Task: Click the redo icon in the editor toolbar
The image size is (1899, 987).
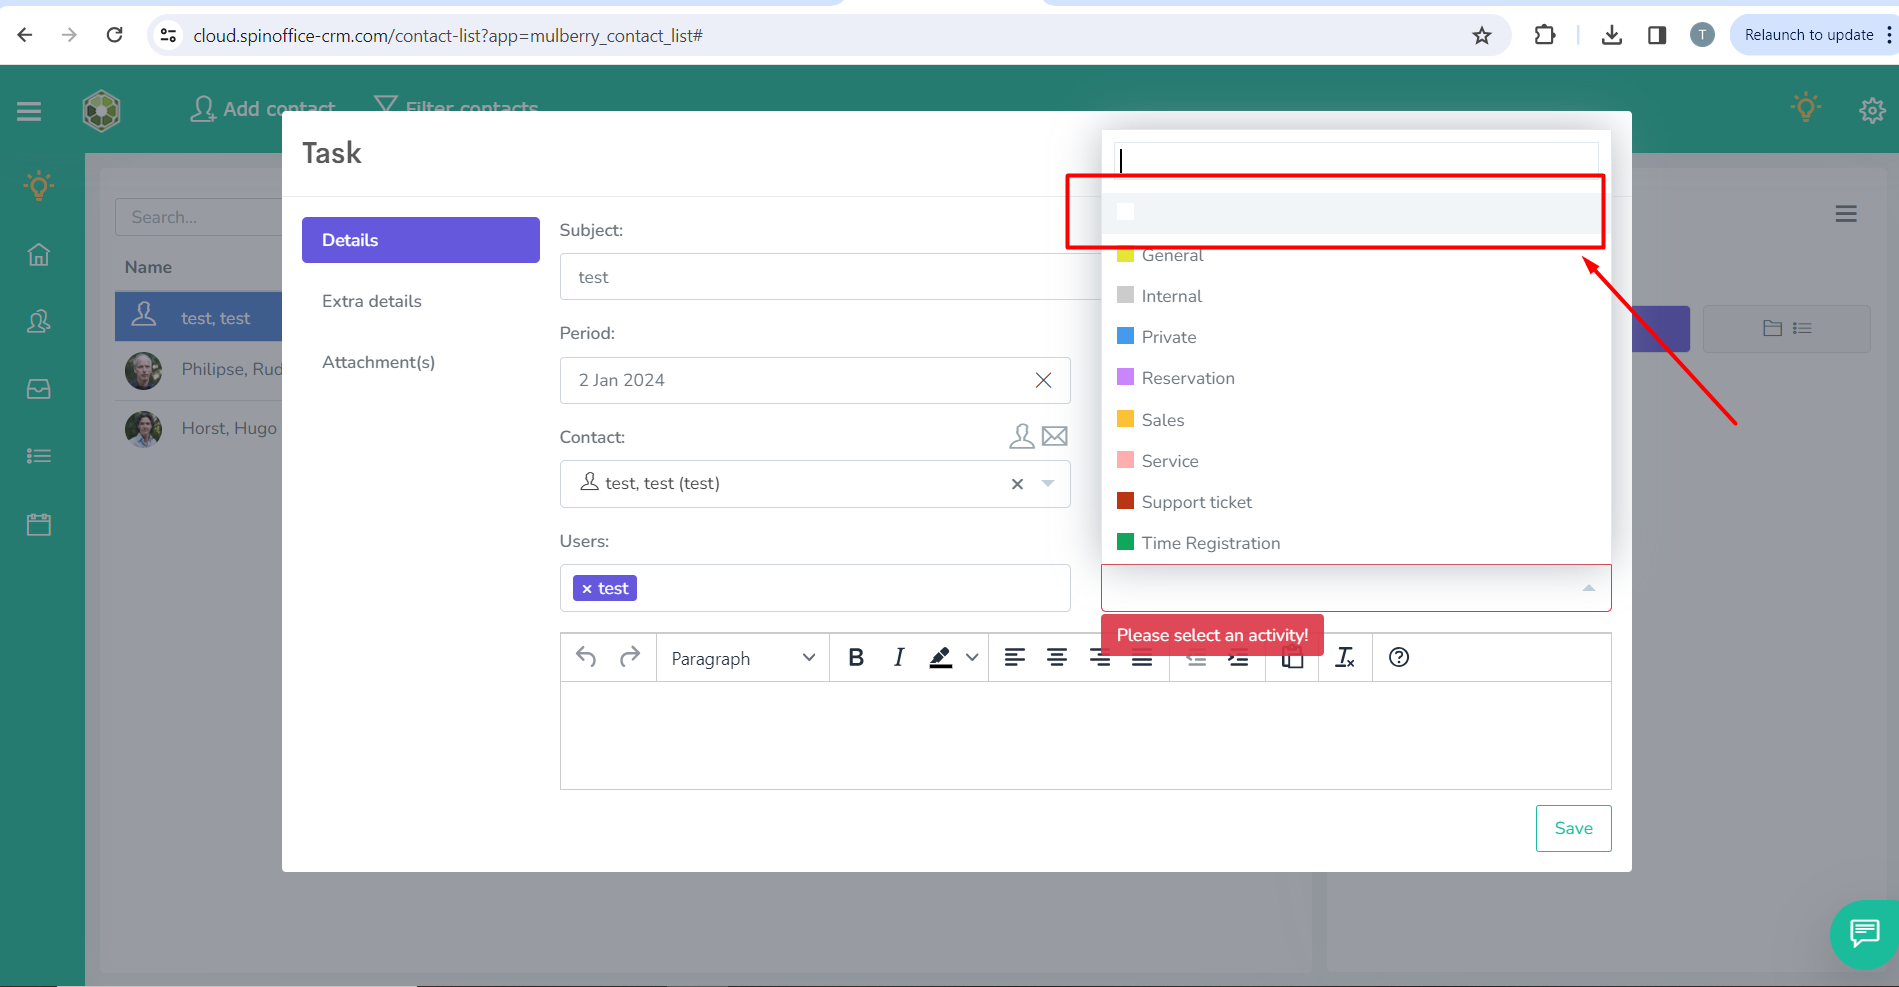Action: click(x=630, y=657)
